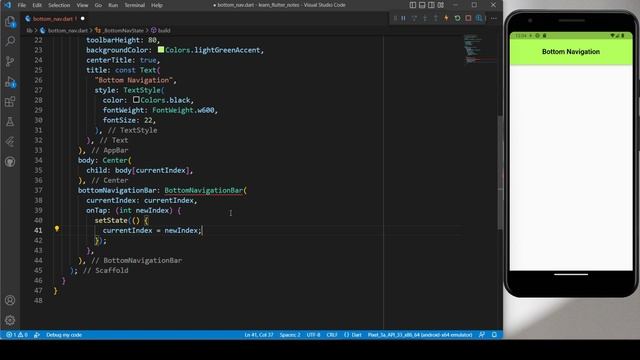
Task: Open the Accounts icon in activity bar
Action: pyautogui.click(x=10, y=300)
